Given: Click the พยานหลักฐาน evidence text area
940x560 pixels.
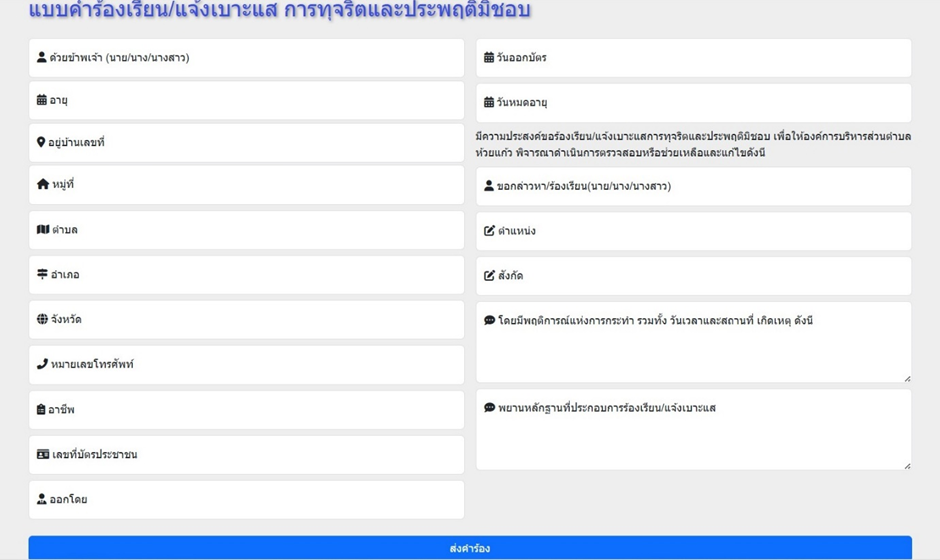Looking at the screenshot, I should [693, 438].
